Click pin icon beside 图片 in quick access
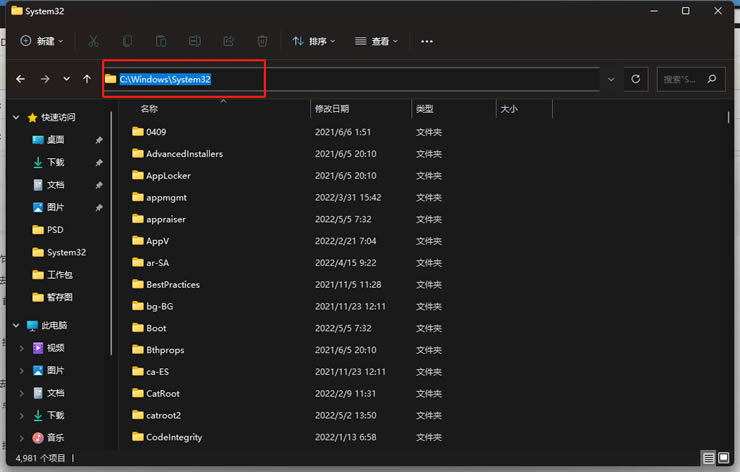 tap(99, 208)
